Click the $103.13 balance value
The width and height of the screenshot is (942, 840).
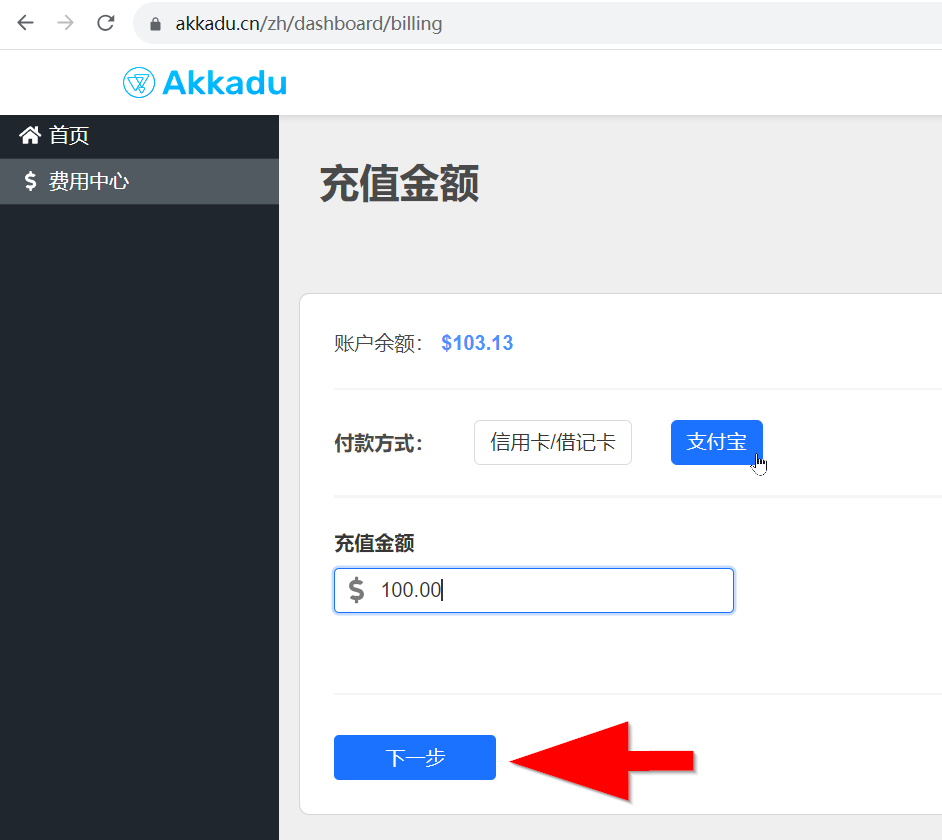point(477,343)
